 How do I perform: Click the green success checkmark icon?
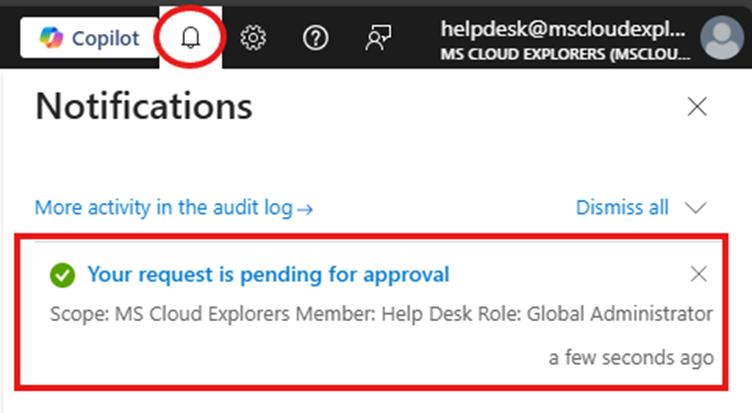pyautogui.click(x=63, y=274)
